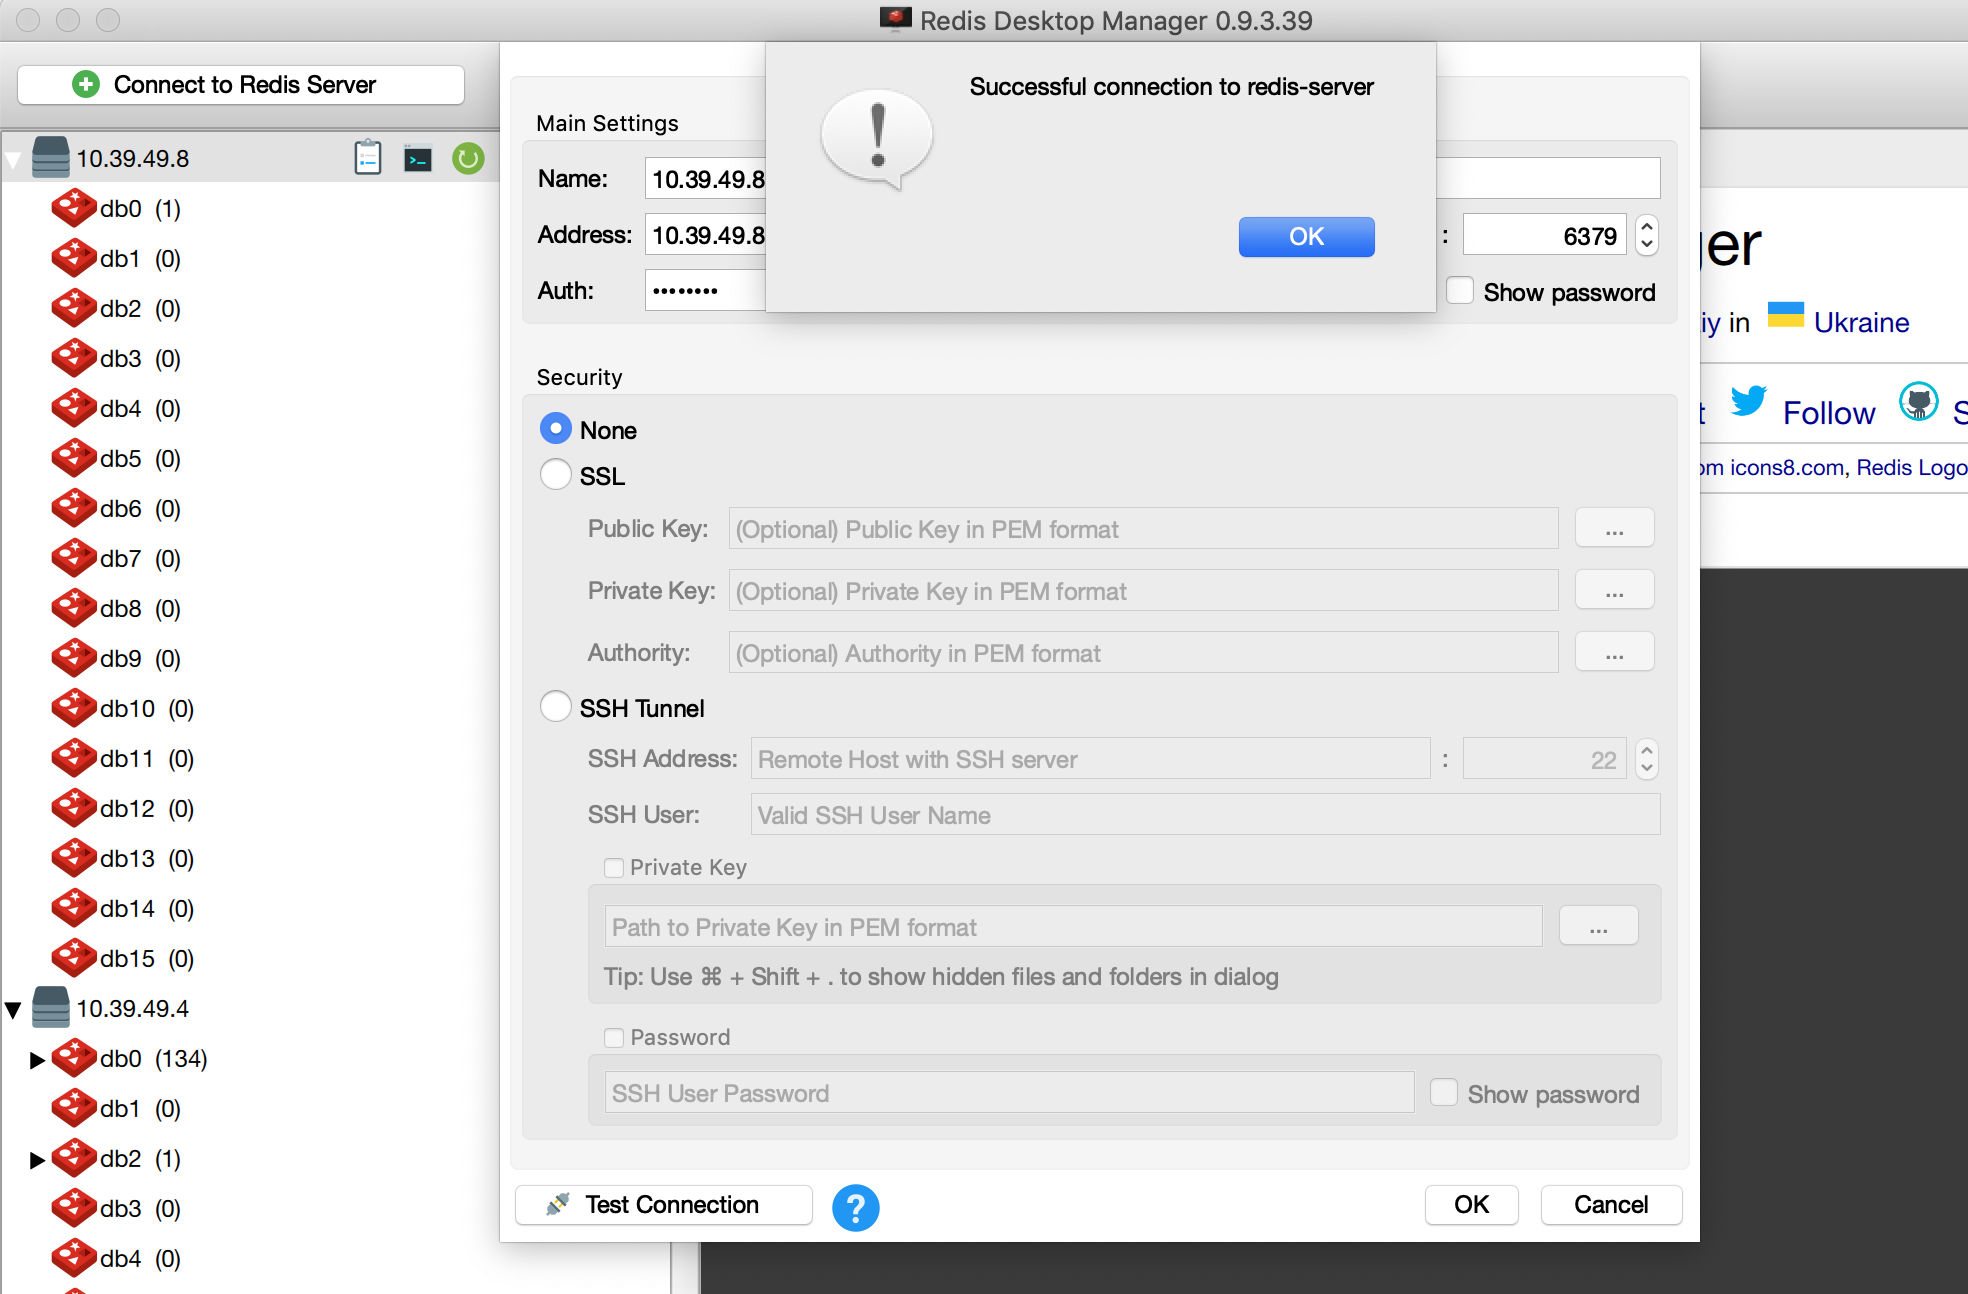Enable Show password checkbox in Main Settings

pyautogui.click(x=1460, y=291)
